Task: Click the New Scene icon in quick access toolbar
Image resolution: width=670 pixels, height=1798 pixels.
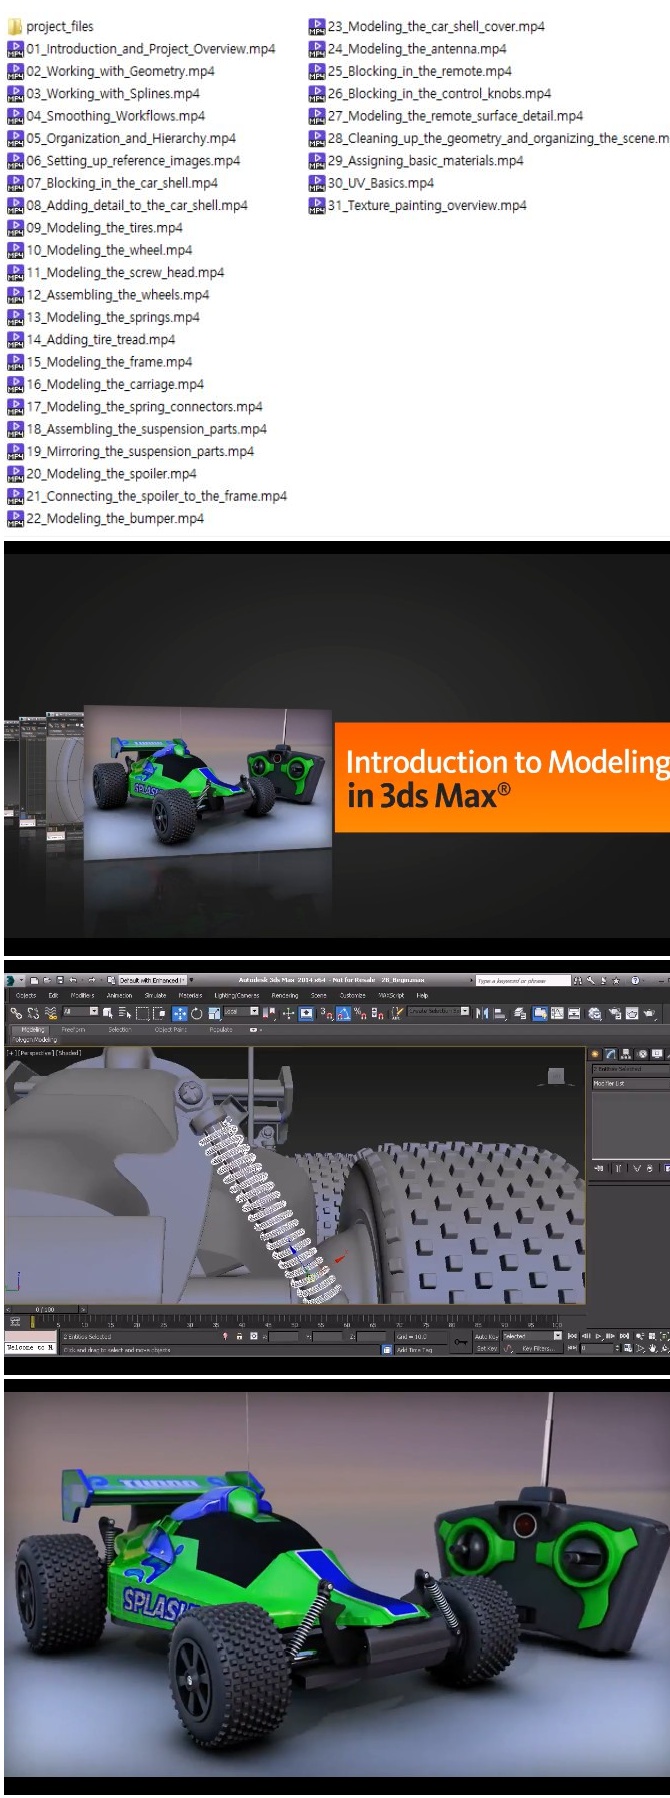Action: [34, 980]
